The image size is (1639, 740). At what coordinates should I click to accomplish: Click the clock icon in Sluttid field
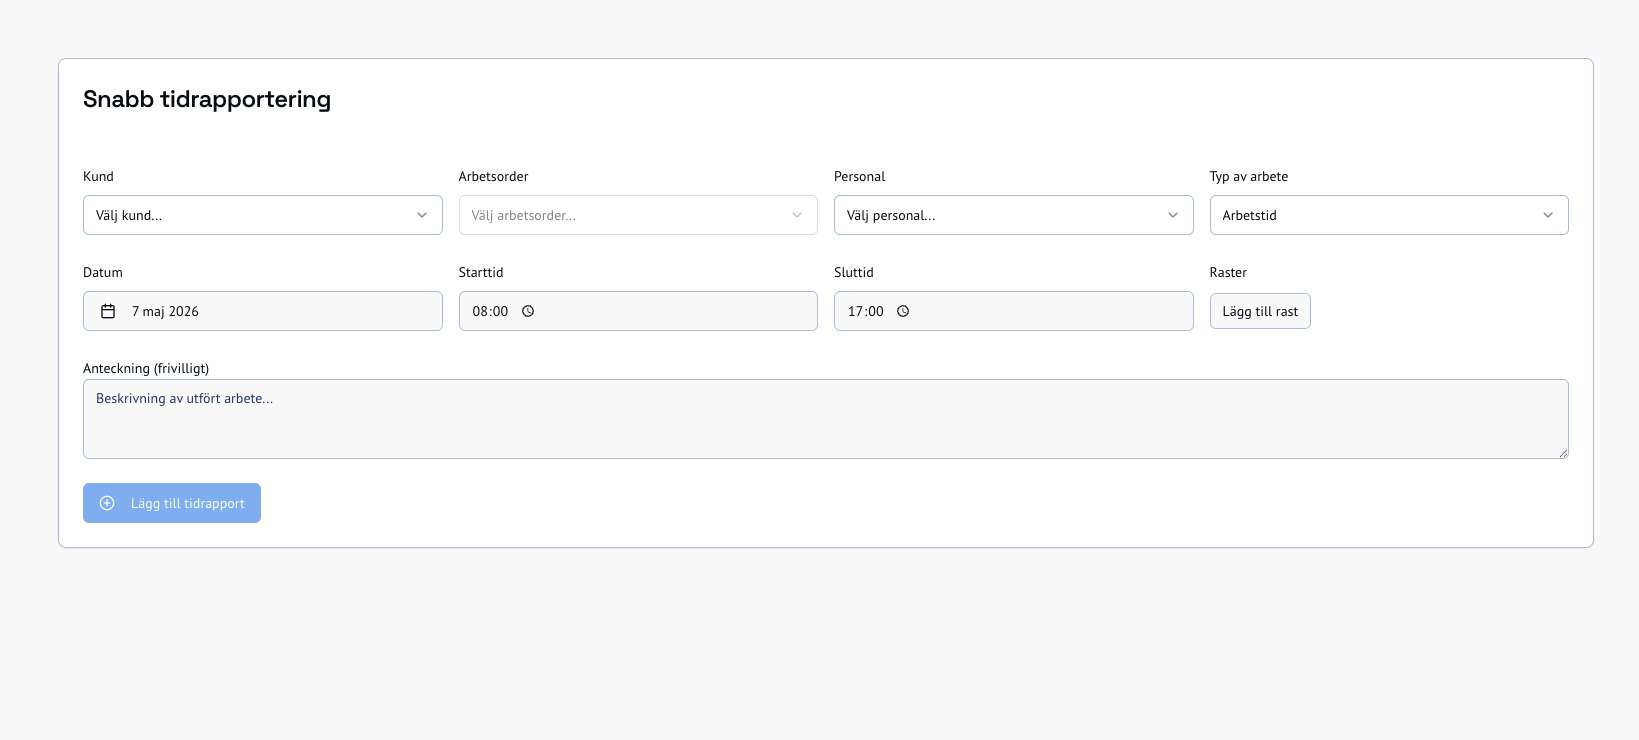pos(903,311)
